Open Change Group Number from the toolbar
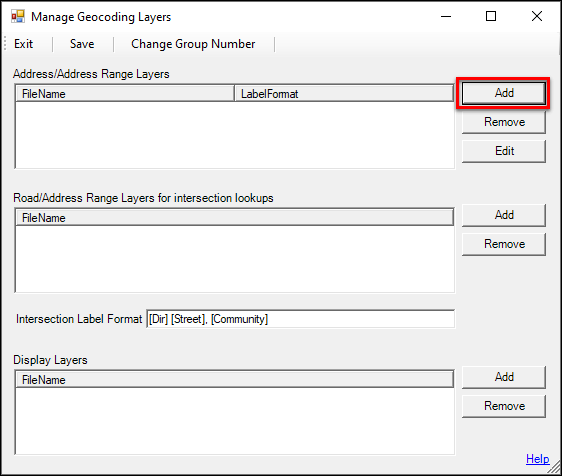The height and width of the screenshot is (476, 562). 193,44
